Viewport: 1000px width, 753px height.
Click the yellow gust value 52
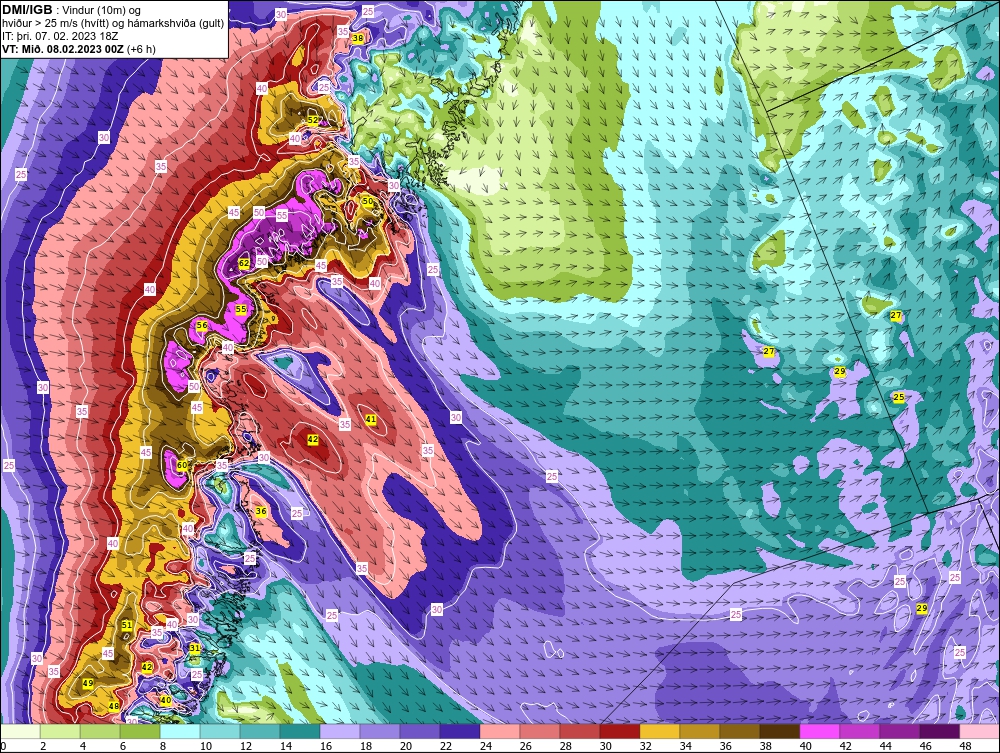tap(312, 119)
